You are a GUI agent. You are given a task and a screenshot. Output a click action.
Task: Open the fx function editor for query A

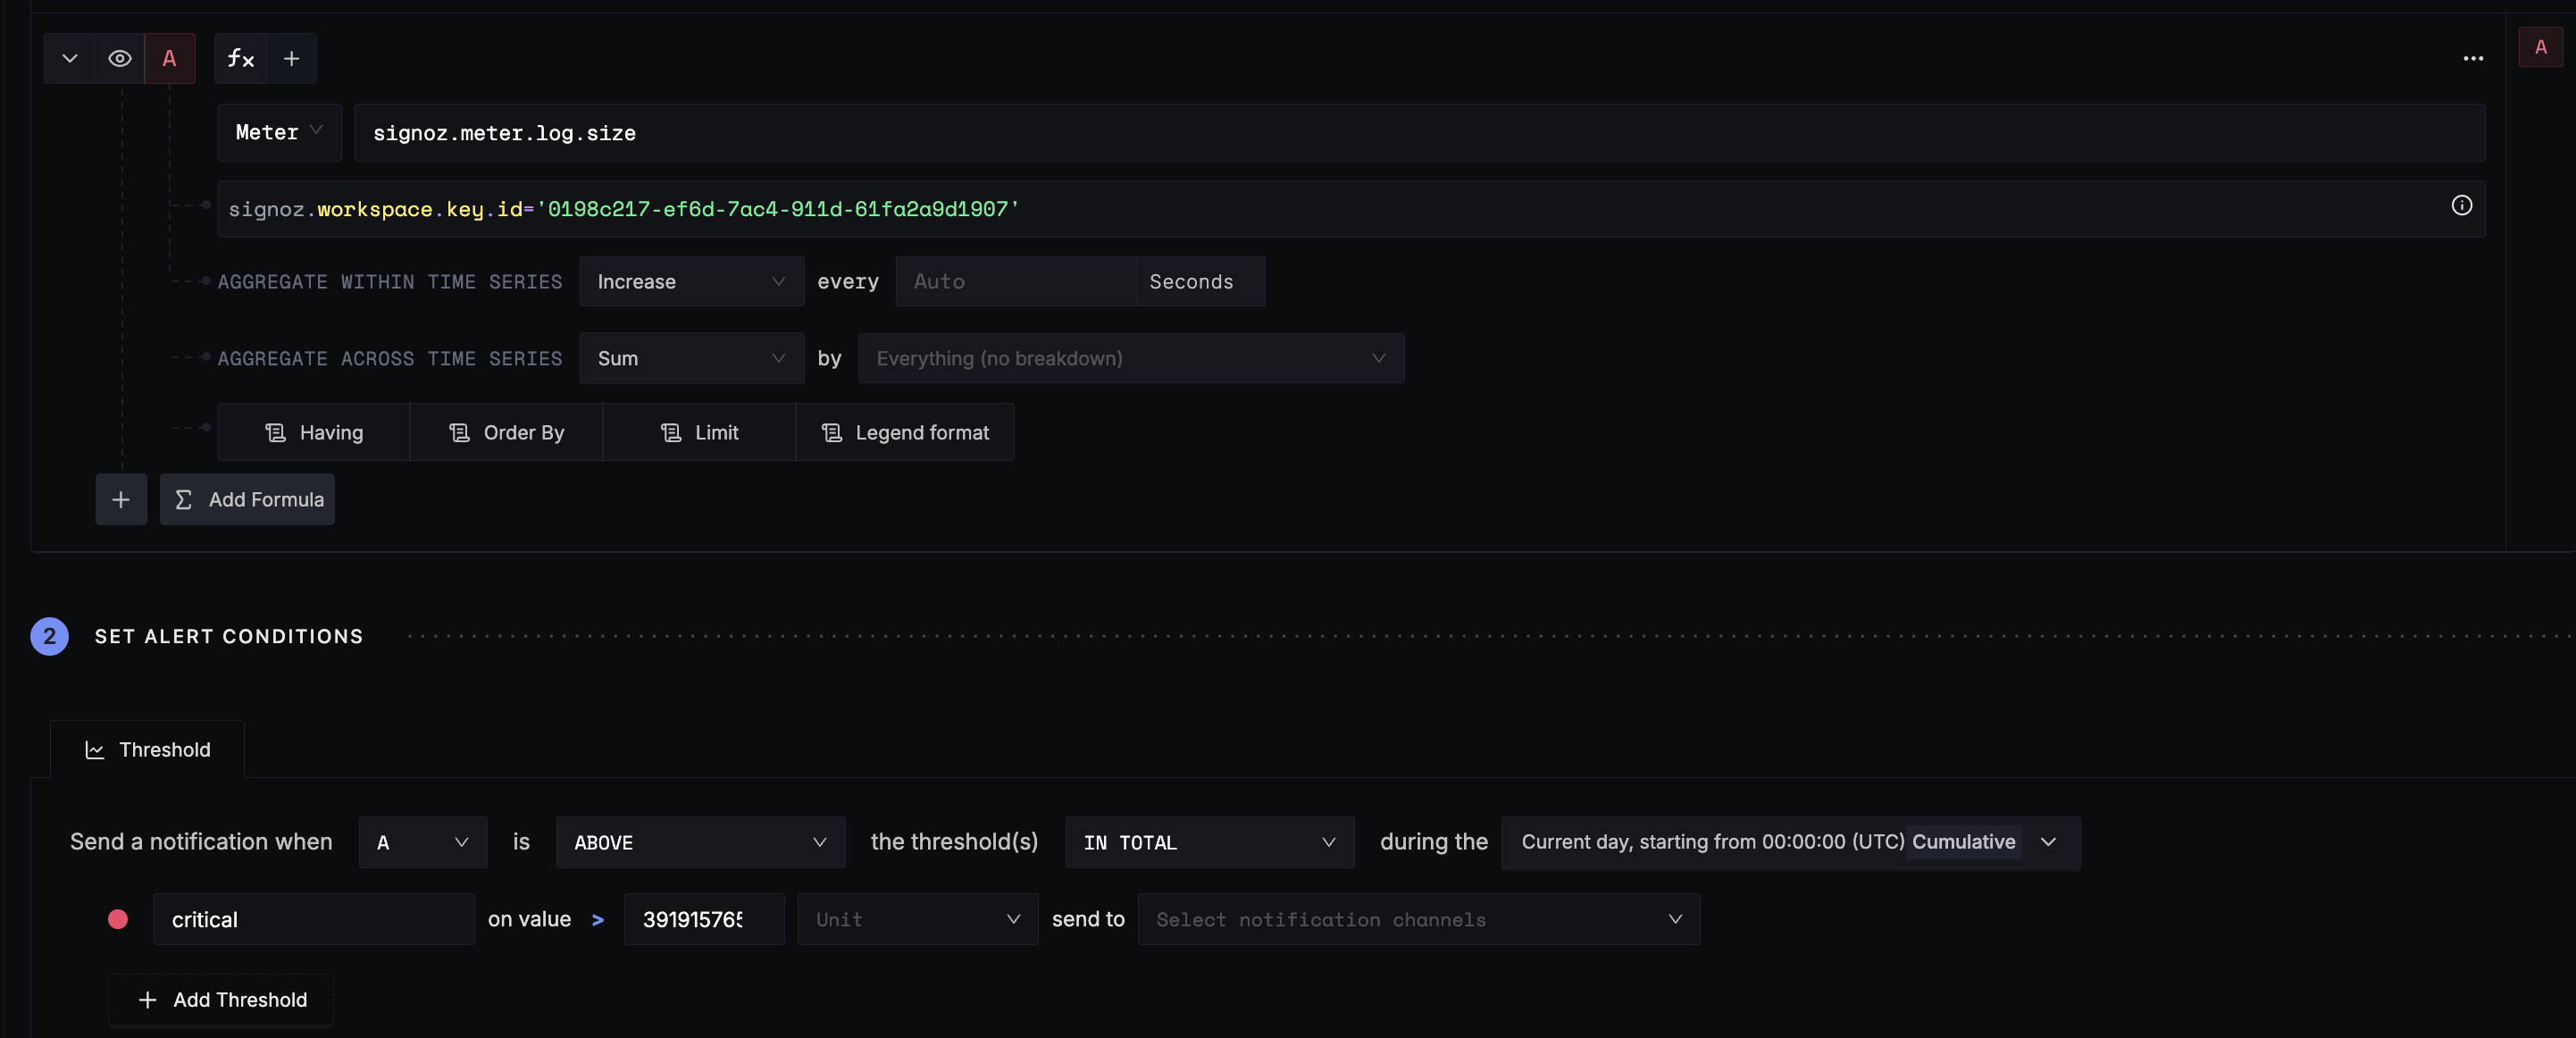(240, 58)
